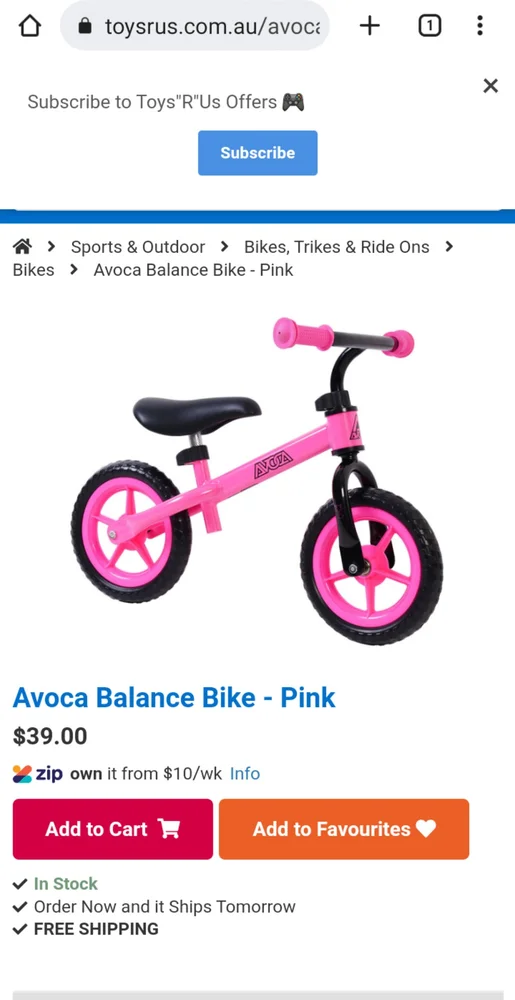Screen dimensions: 515x1000
Task: Open the Sports & Outdoor breadcrumb
Action: coord(138,247)
